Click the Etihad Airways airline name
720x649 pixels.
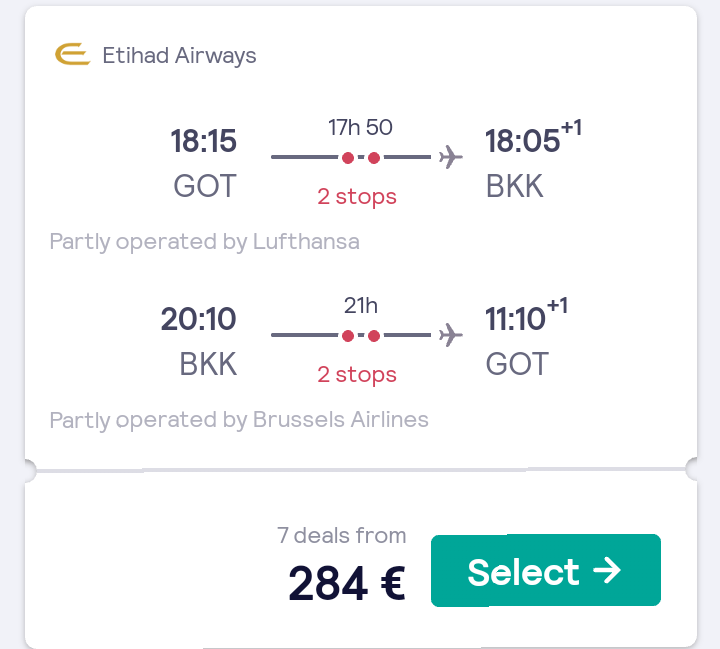pyautogui.click(x=179, y=56)
